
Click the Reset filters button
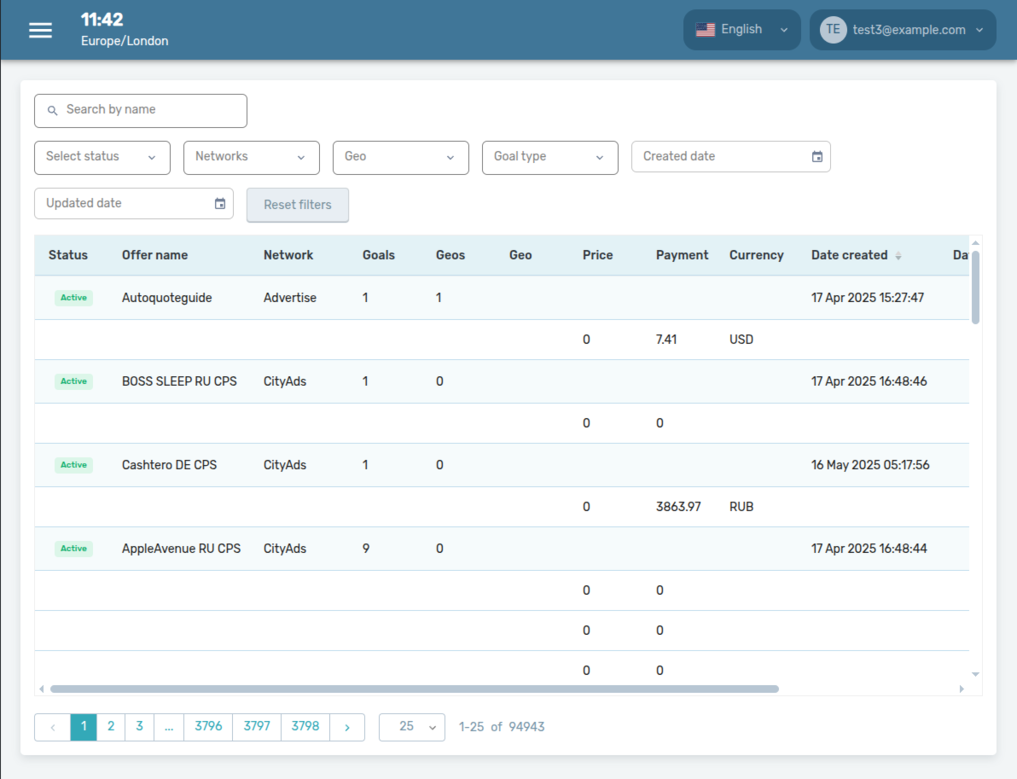297,205
